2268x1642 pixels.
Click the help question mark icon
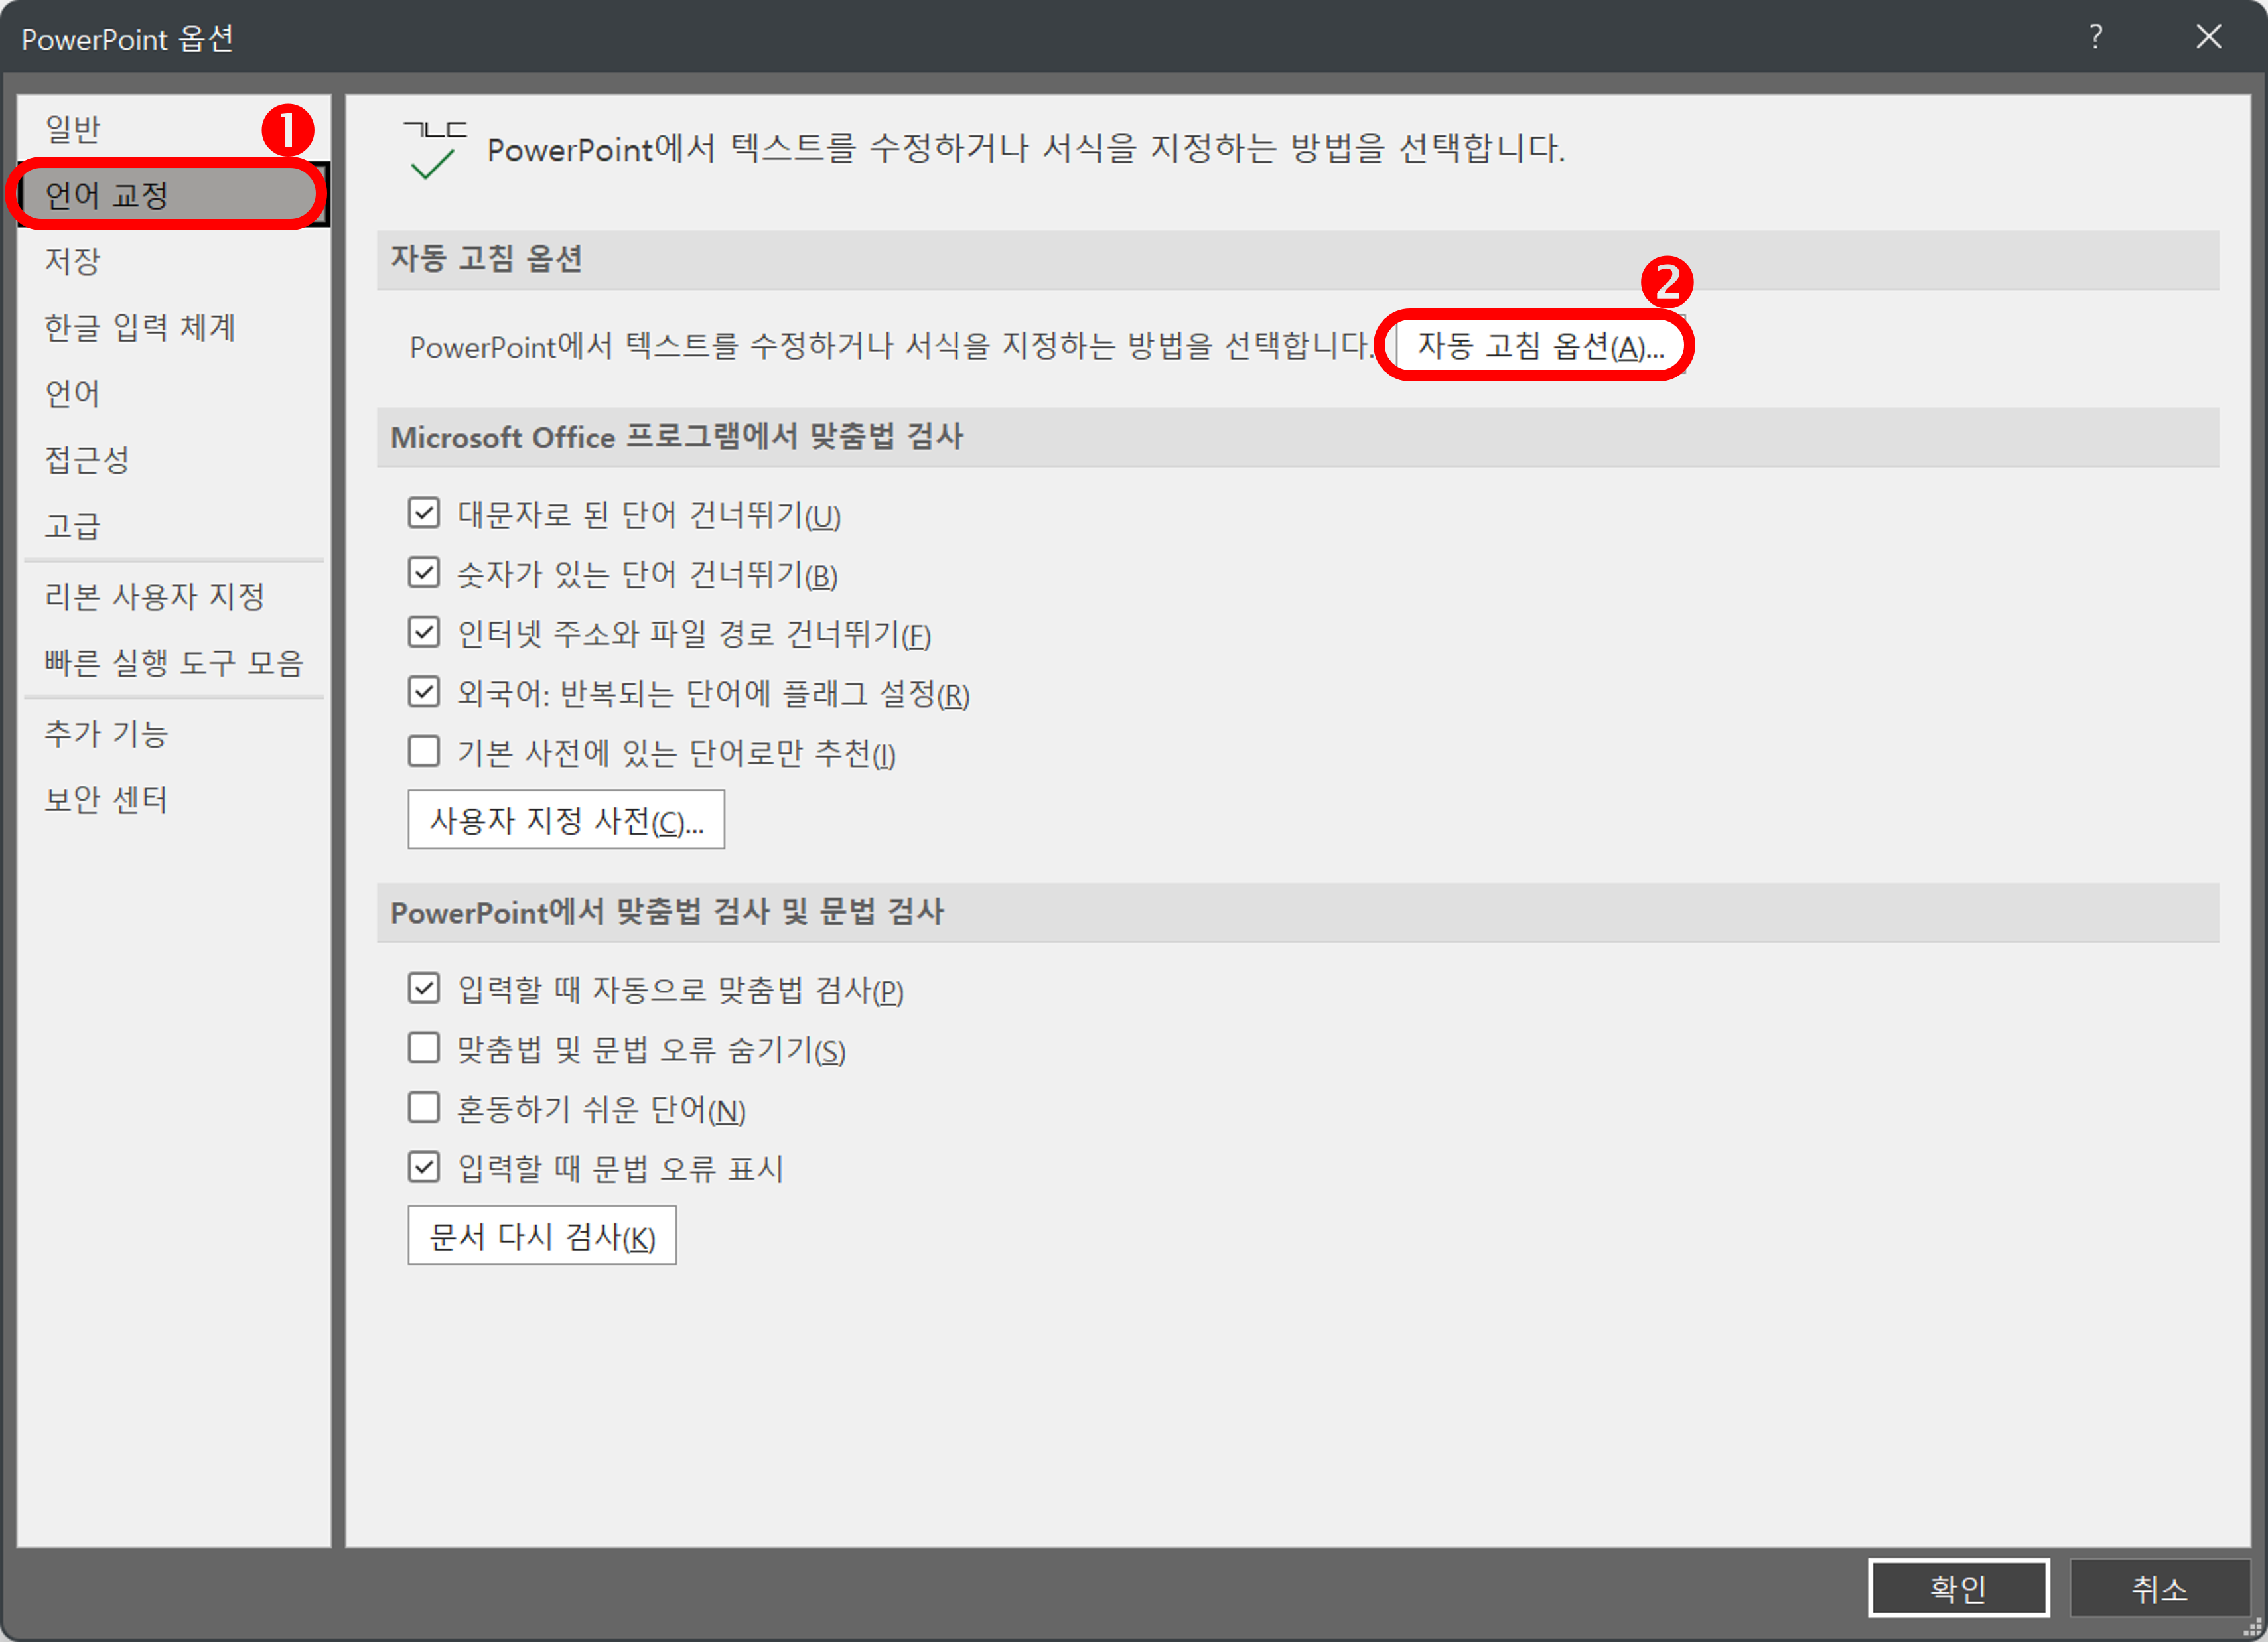pyautogui.click(x=2096, y=37)
